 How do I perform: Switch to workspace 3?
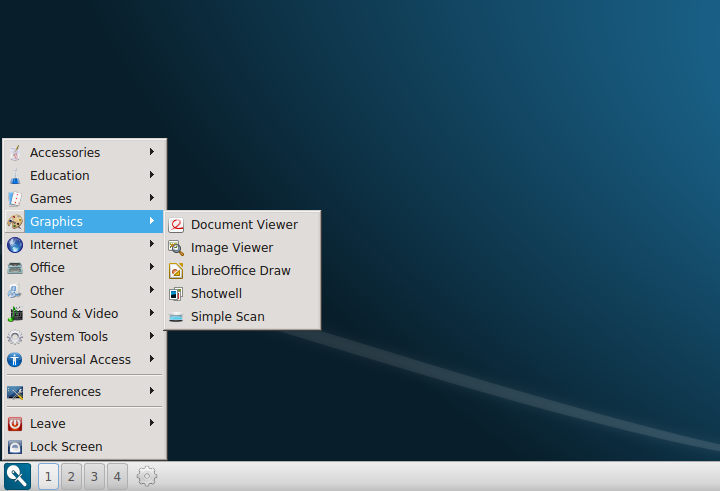click(x=94, y=476)
